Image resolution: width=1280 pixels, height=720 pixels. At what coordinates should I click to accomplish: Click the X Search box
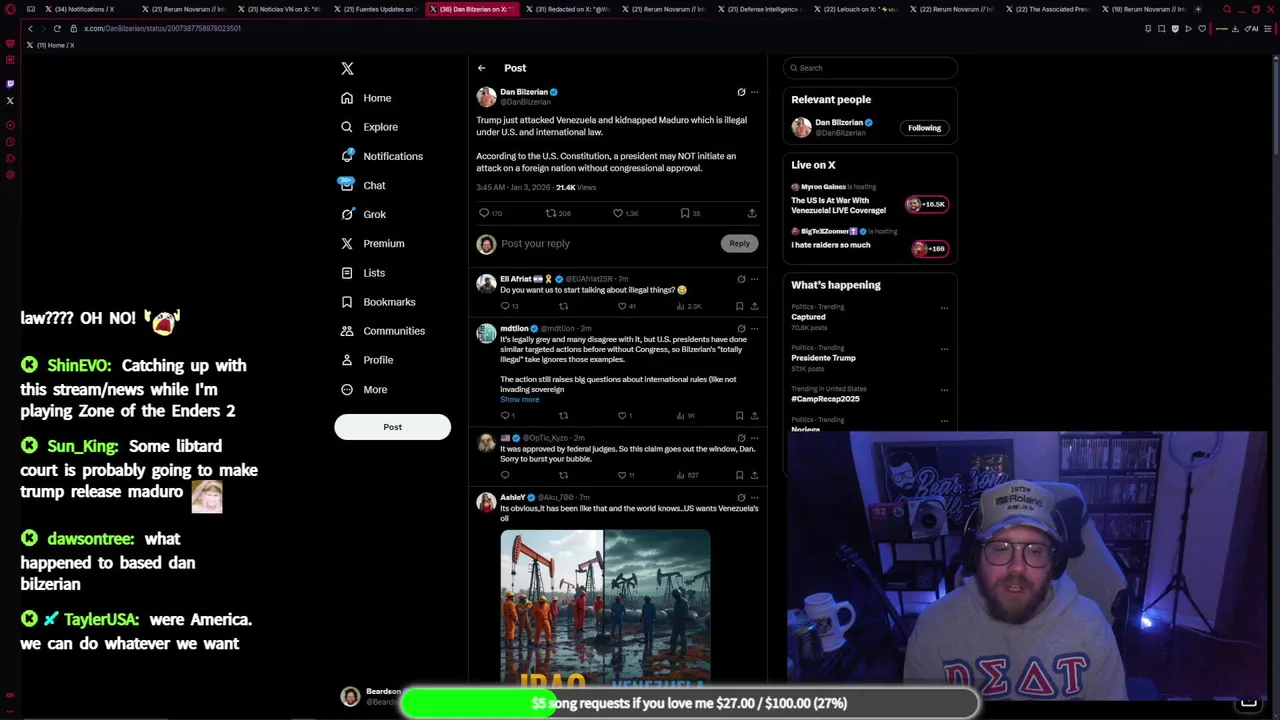click(870, 68)
